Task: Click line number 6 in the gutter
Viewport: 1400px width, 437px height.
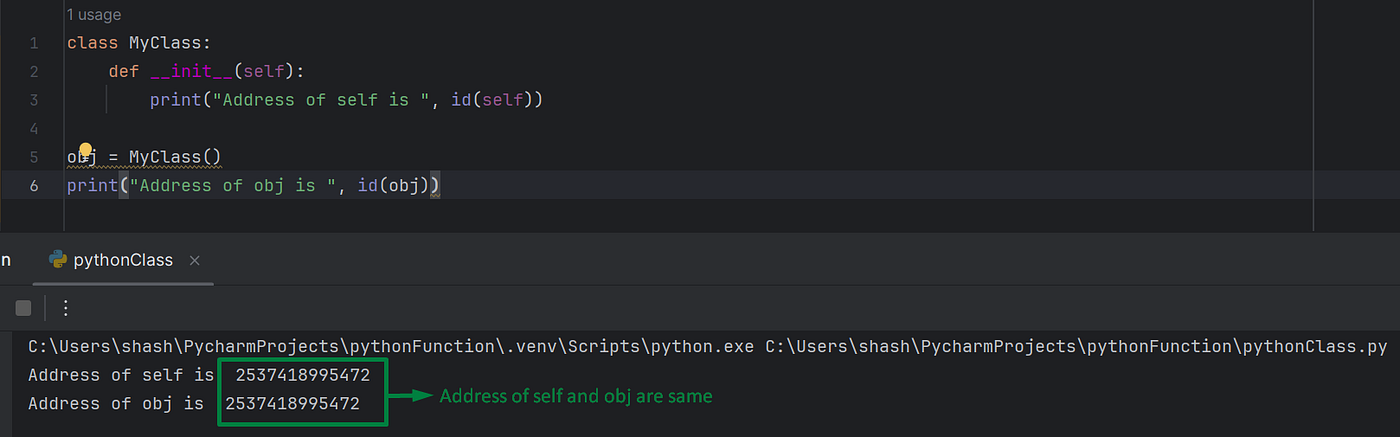Action: coord(34,186)
